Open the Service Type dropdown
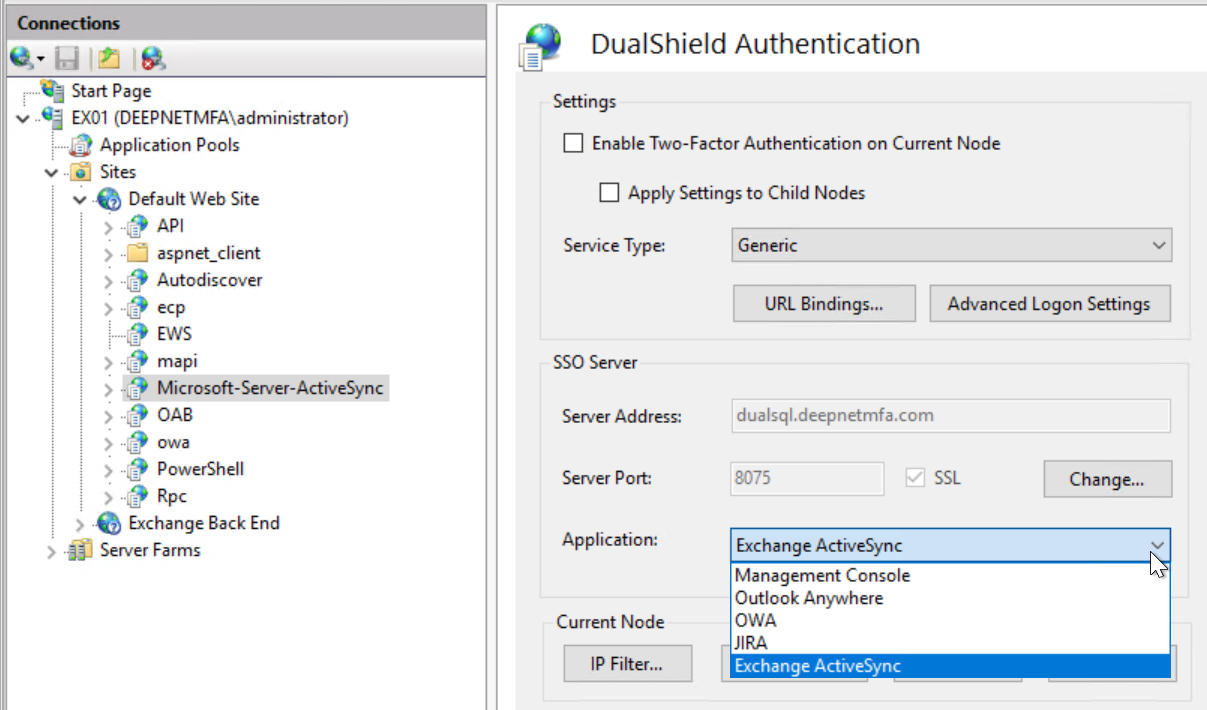Image resolution: width=1207 pixels, height=710 pixels. [x=951, y=245]
